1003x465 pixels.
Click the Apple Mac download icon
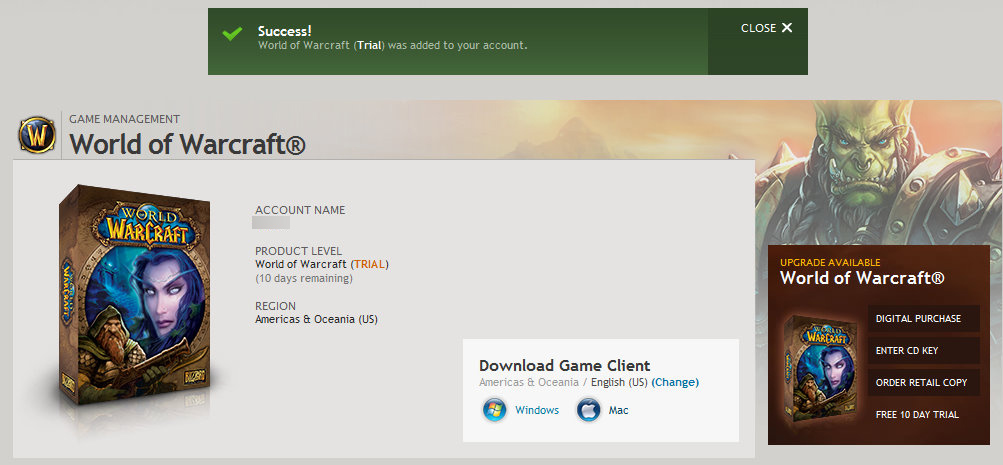coord(588,410)
